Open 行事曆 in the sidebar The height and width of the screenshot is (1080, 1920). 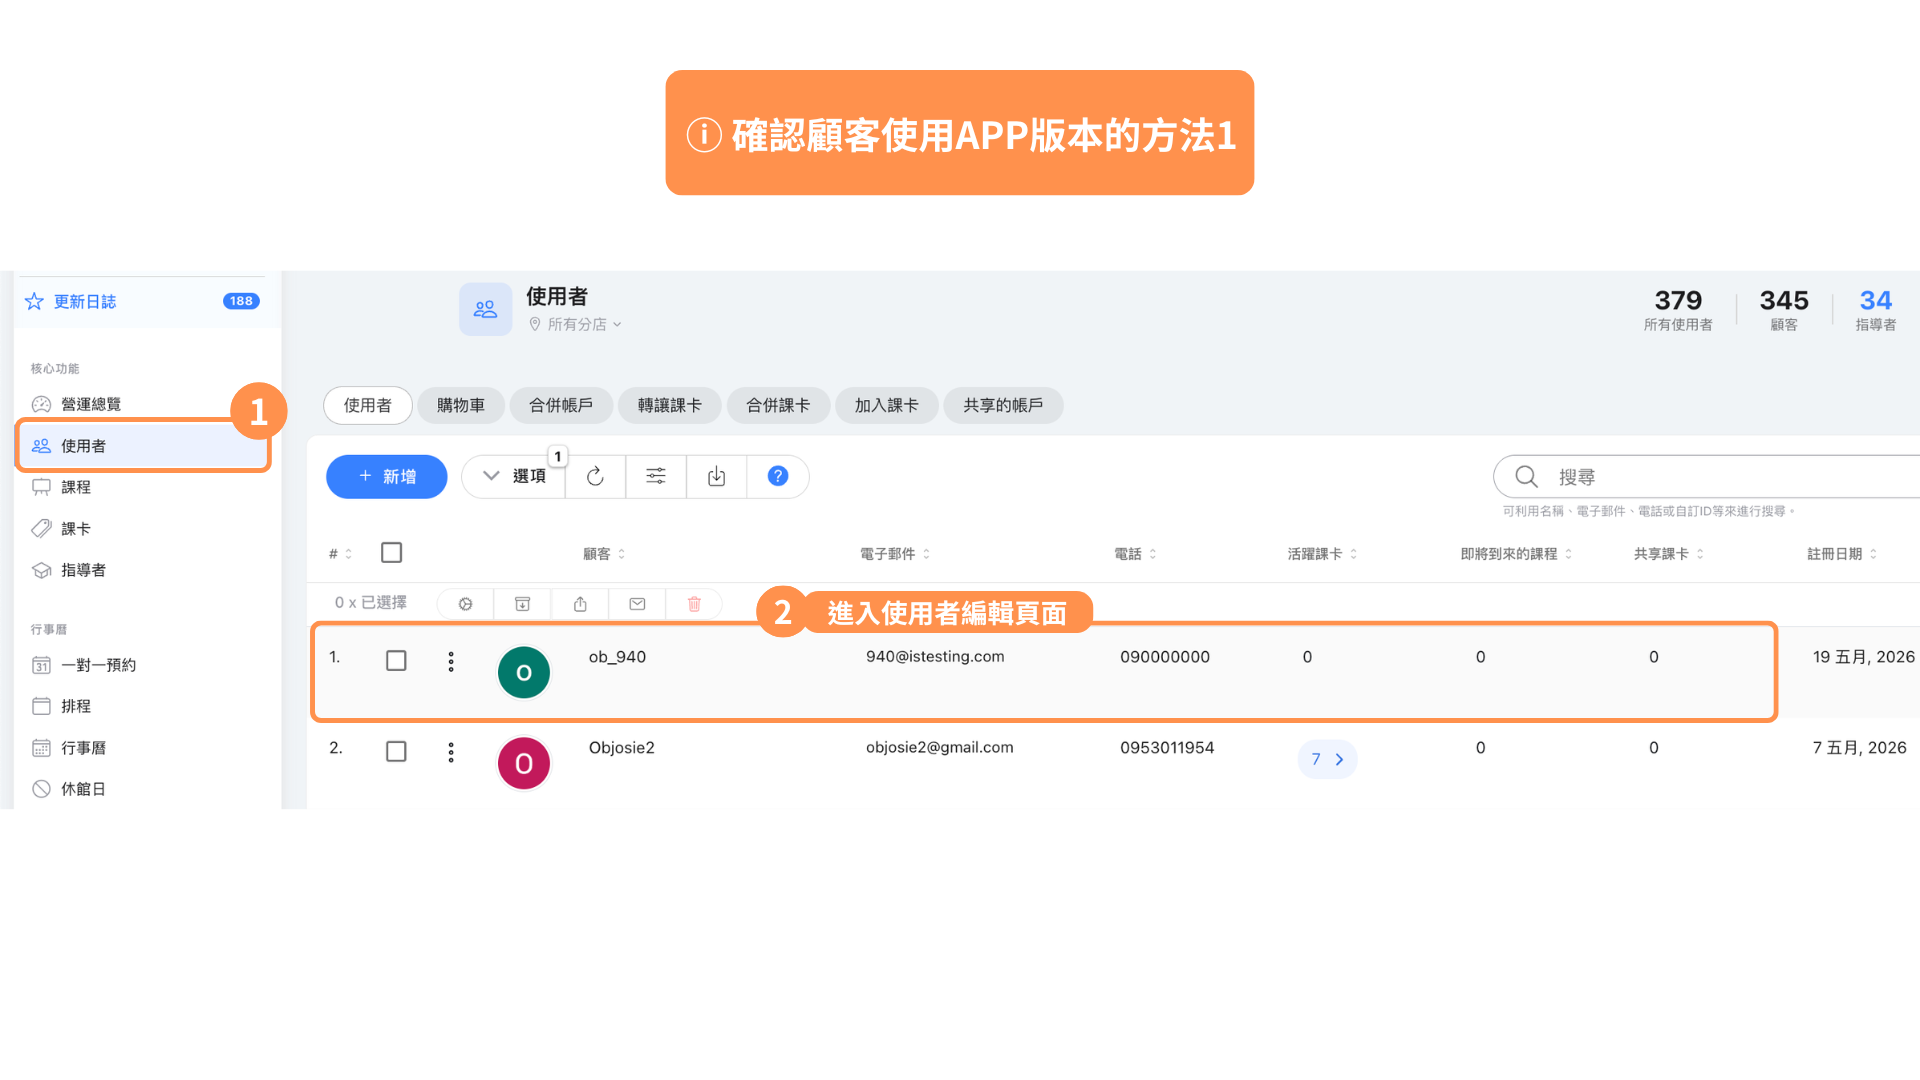[83, 748]
